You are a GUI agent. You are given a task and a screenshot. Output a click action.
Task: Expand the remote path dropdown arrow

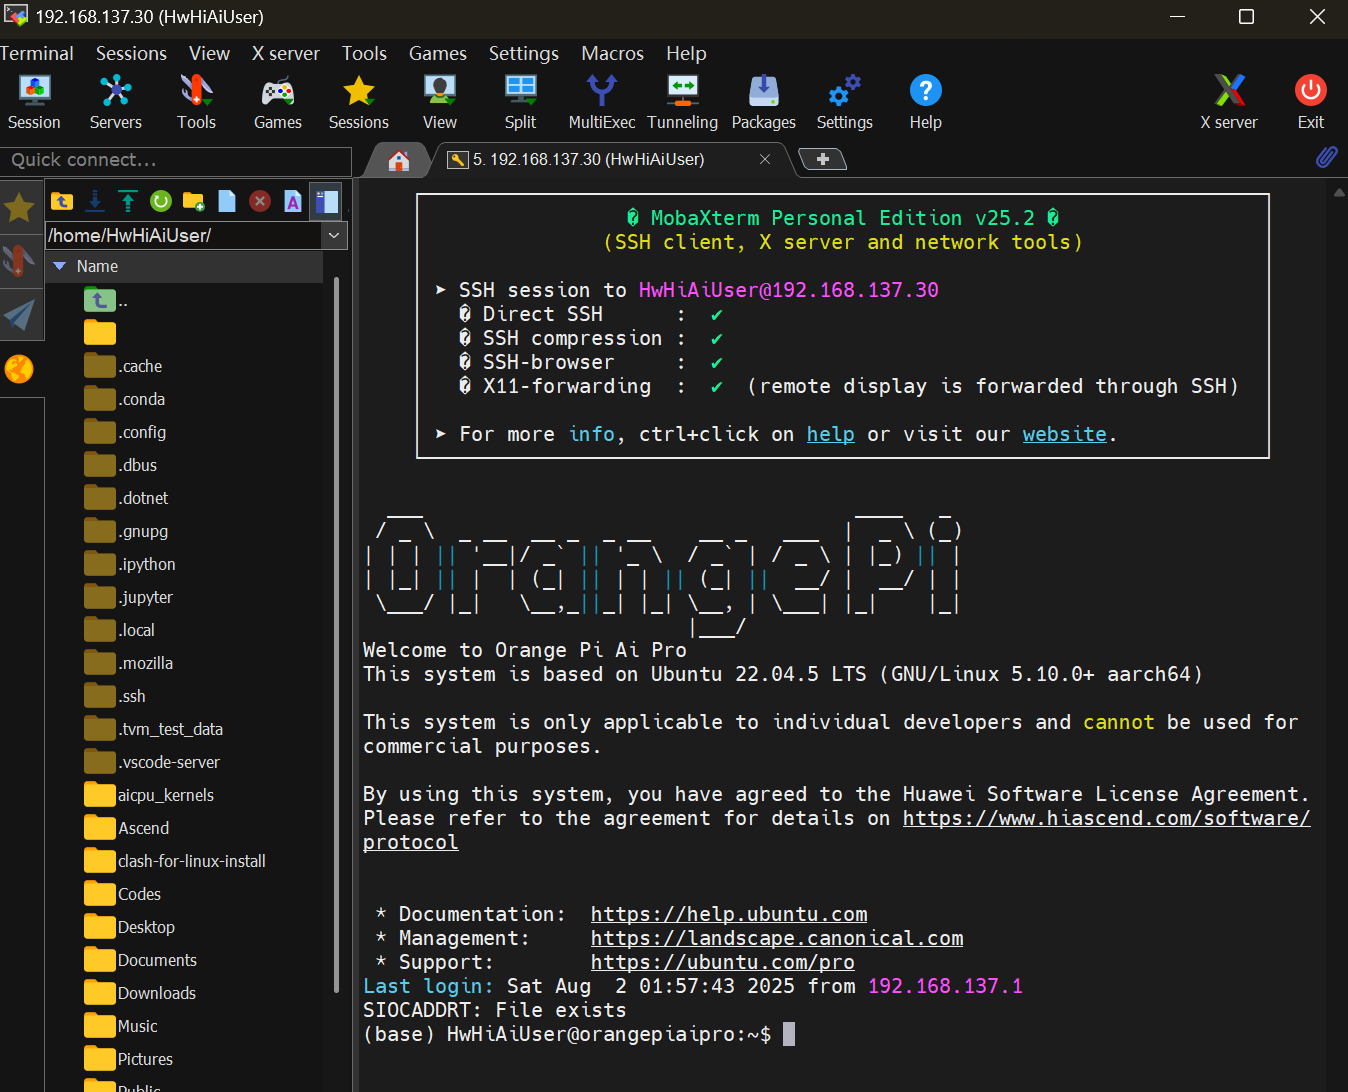[334, 235]
